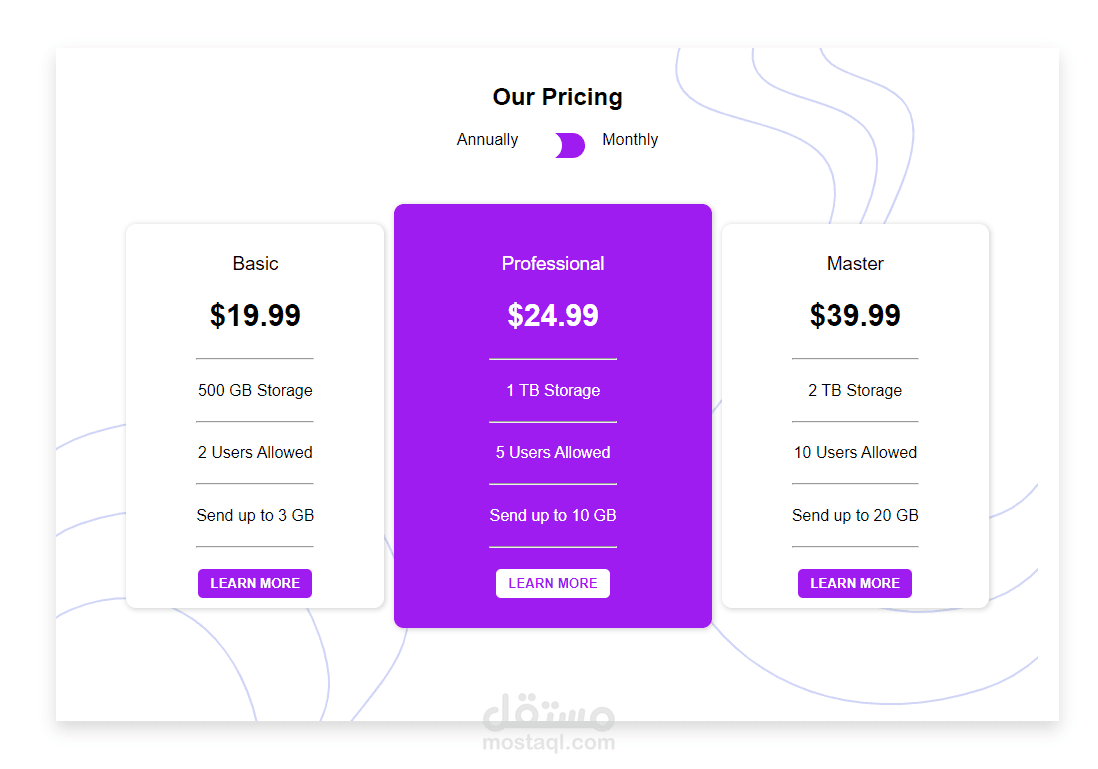This screenshot has width=1098, height=769.
Task: Click the 10 Users Allowed feature
Action: [x=855, y=453]
